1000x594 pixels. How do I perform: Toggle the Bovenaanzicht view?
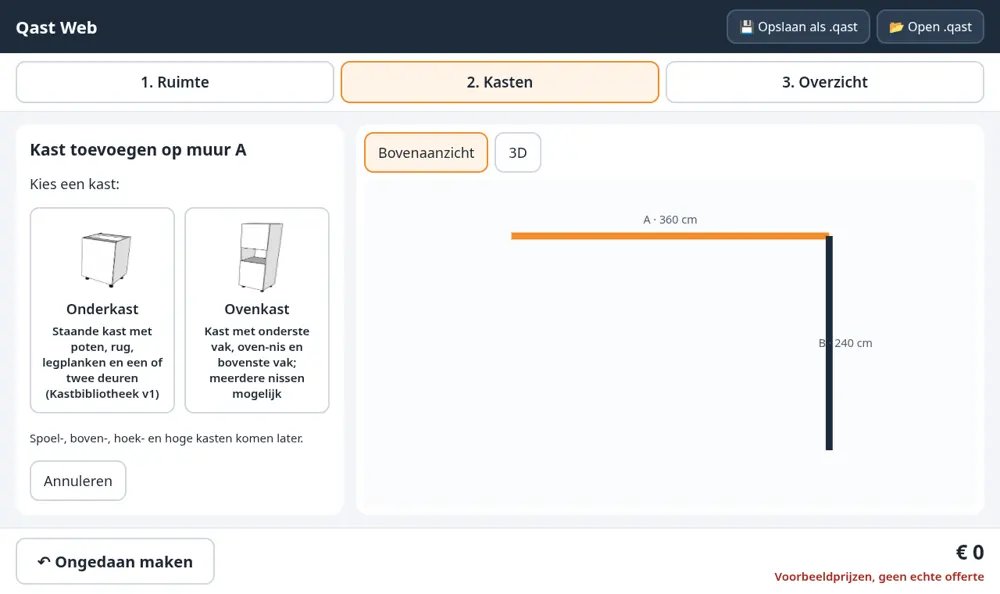426,152
